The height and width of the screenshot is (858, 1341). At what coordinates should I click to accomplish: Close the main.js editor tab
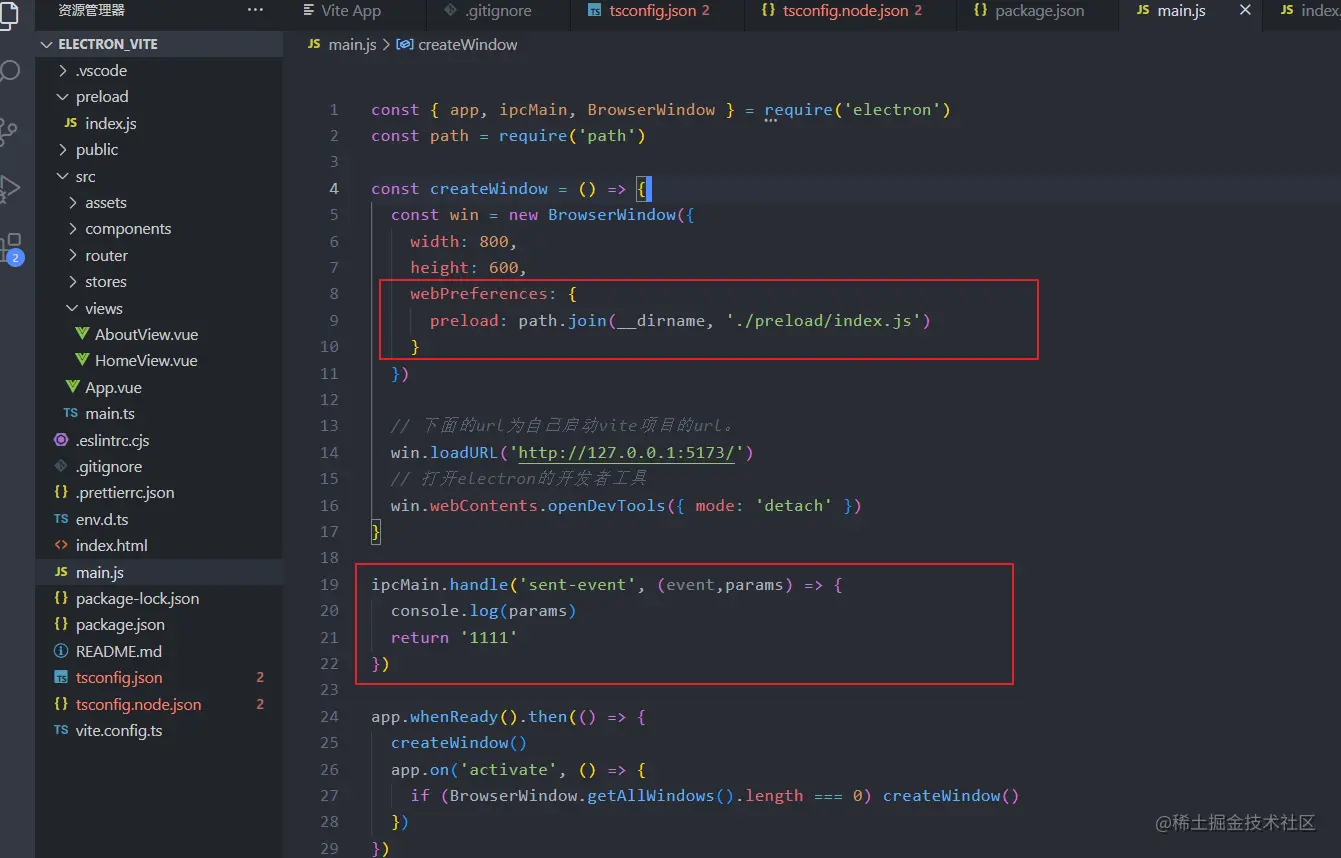(1245, 10)
